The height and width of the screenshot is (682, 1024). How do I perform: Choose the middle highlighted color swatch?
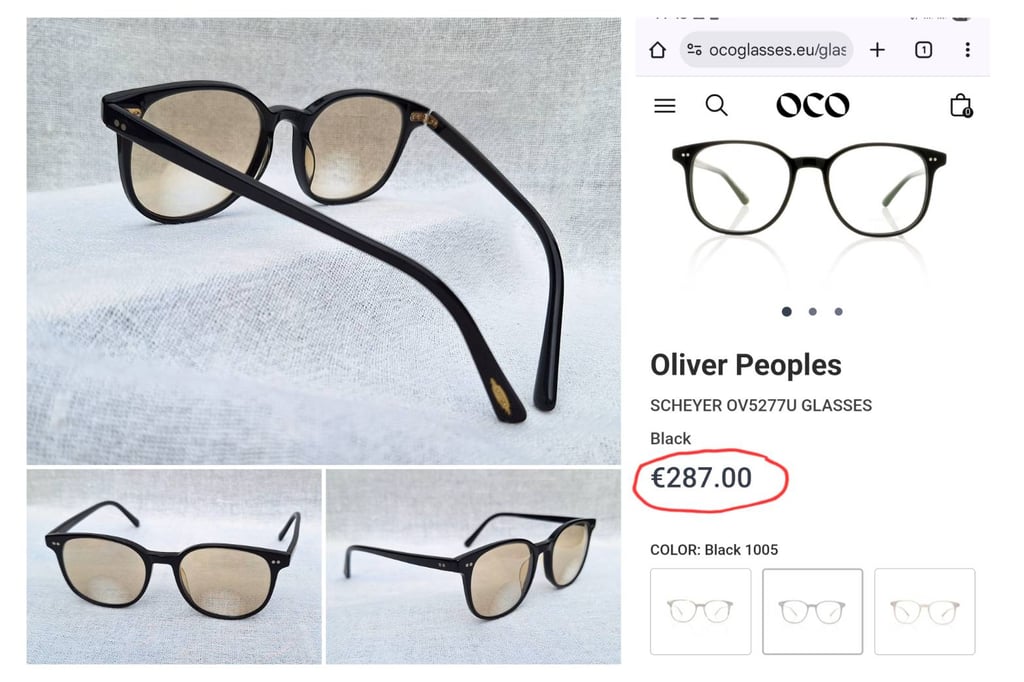(x=812, y=611)
